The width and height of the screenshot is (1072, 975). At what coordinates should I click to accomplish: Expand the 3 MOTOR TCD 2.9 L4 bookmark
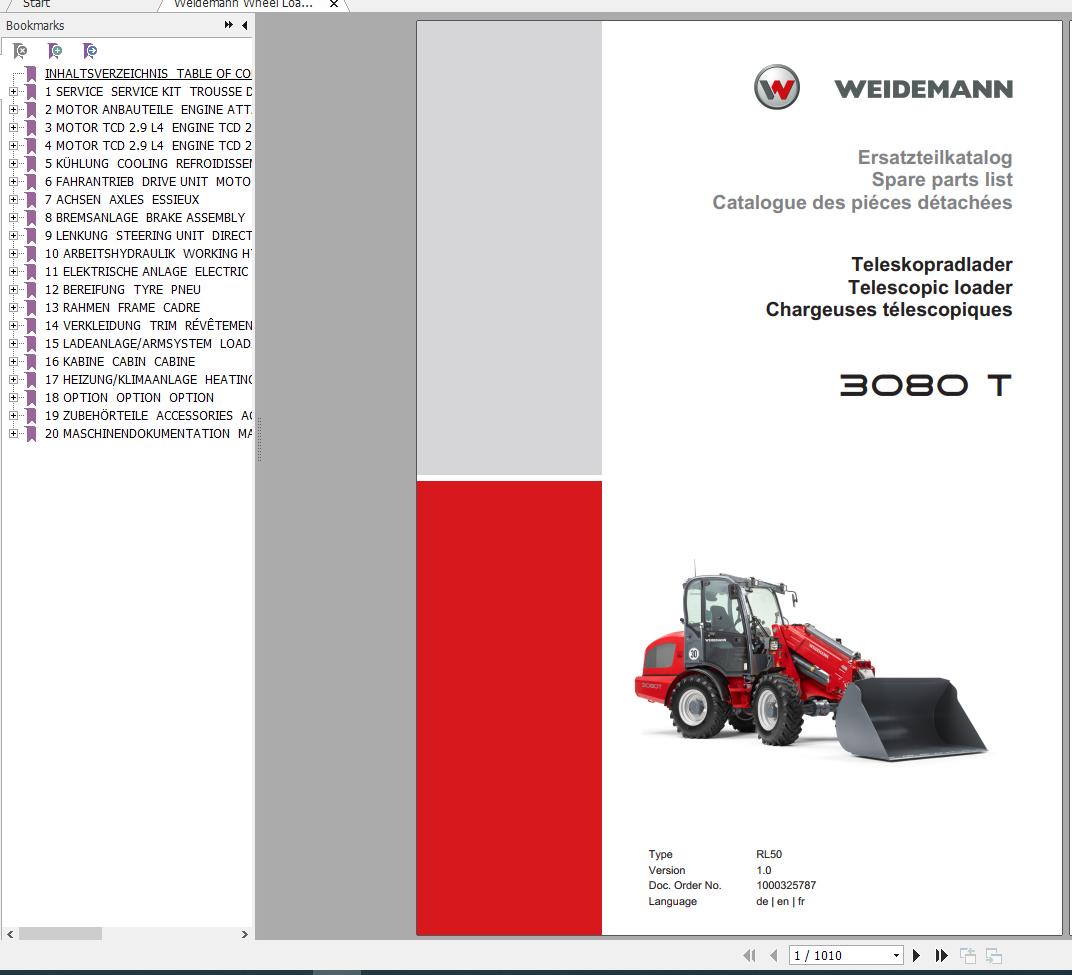(x=13, y=128)
